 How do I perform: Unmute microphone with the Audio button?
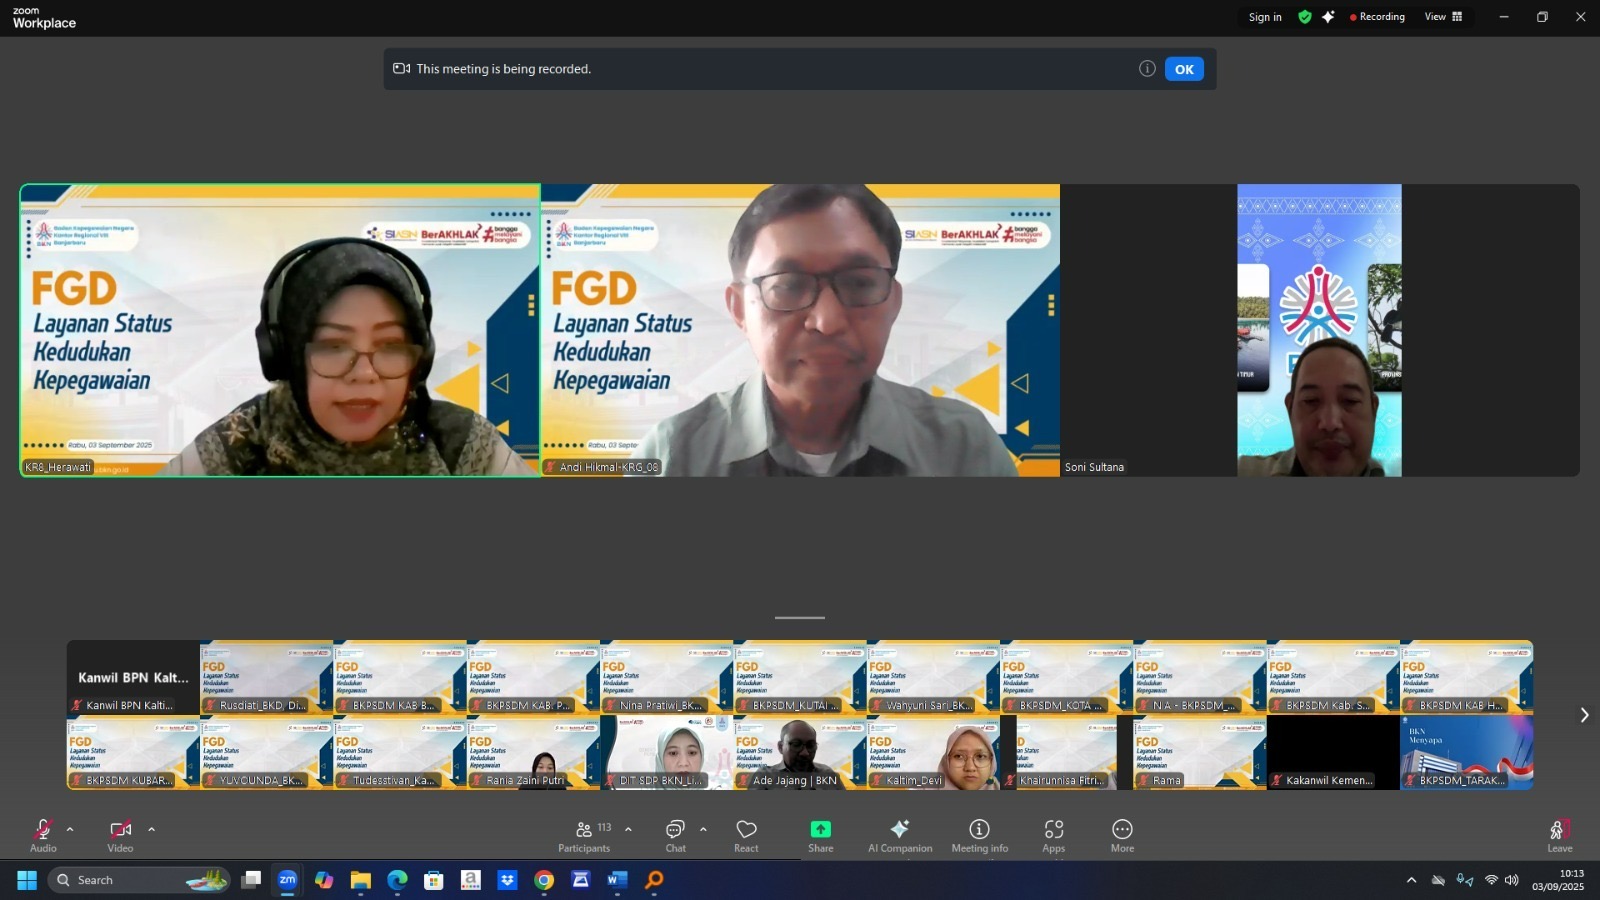tap(43, 836)
